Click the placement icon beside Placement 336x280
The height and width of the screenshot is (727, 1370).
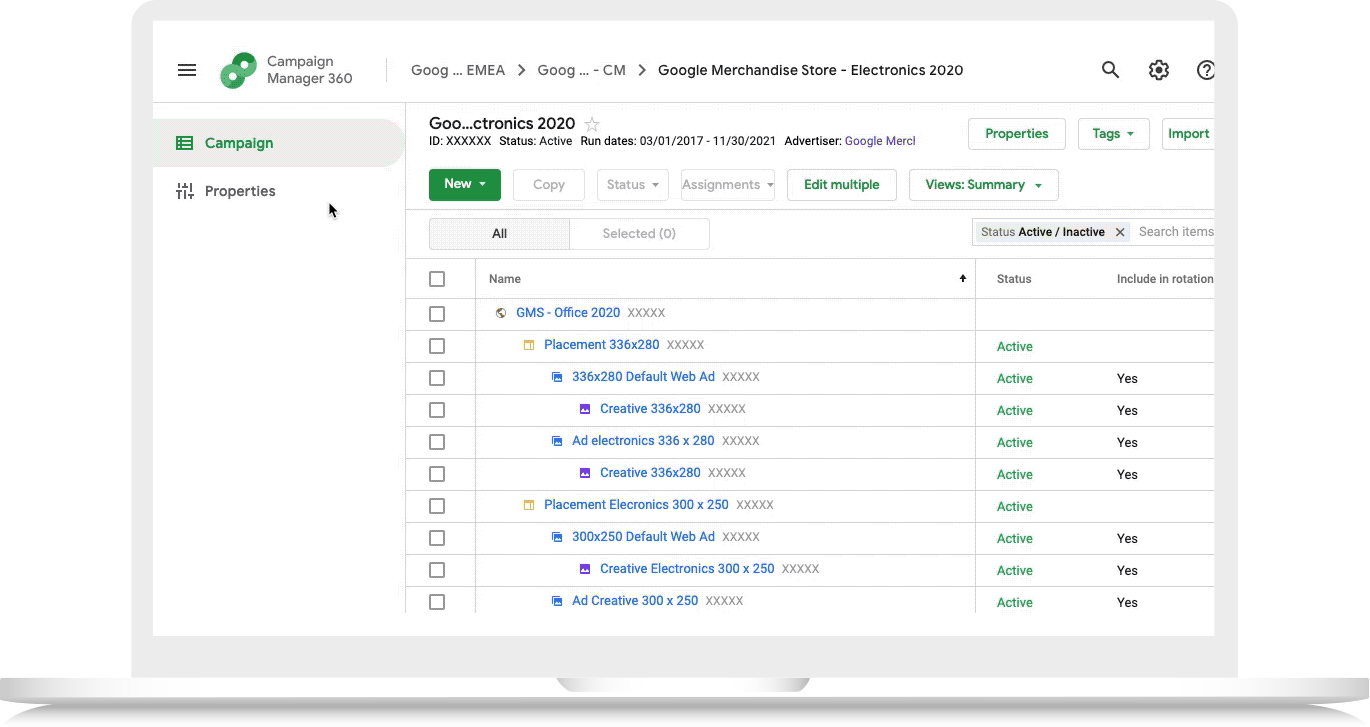coord(529,345)
